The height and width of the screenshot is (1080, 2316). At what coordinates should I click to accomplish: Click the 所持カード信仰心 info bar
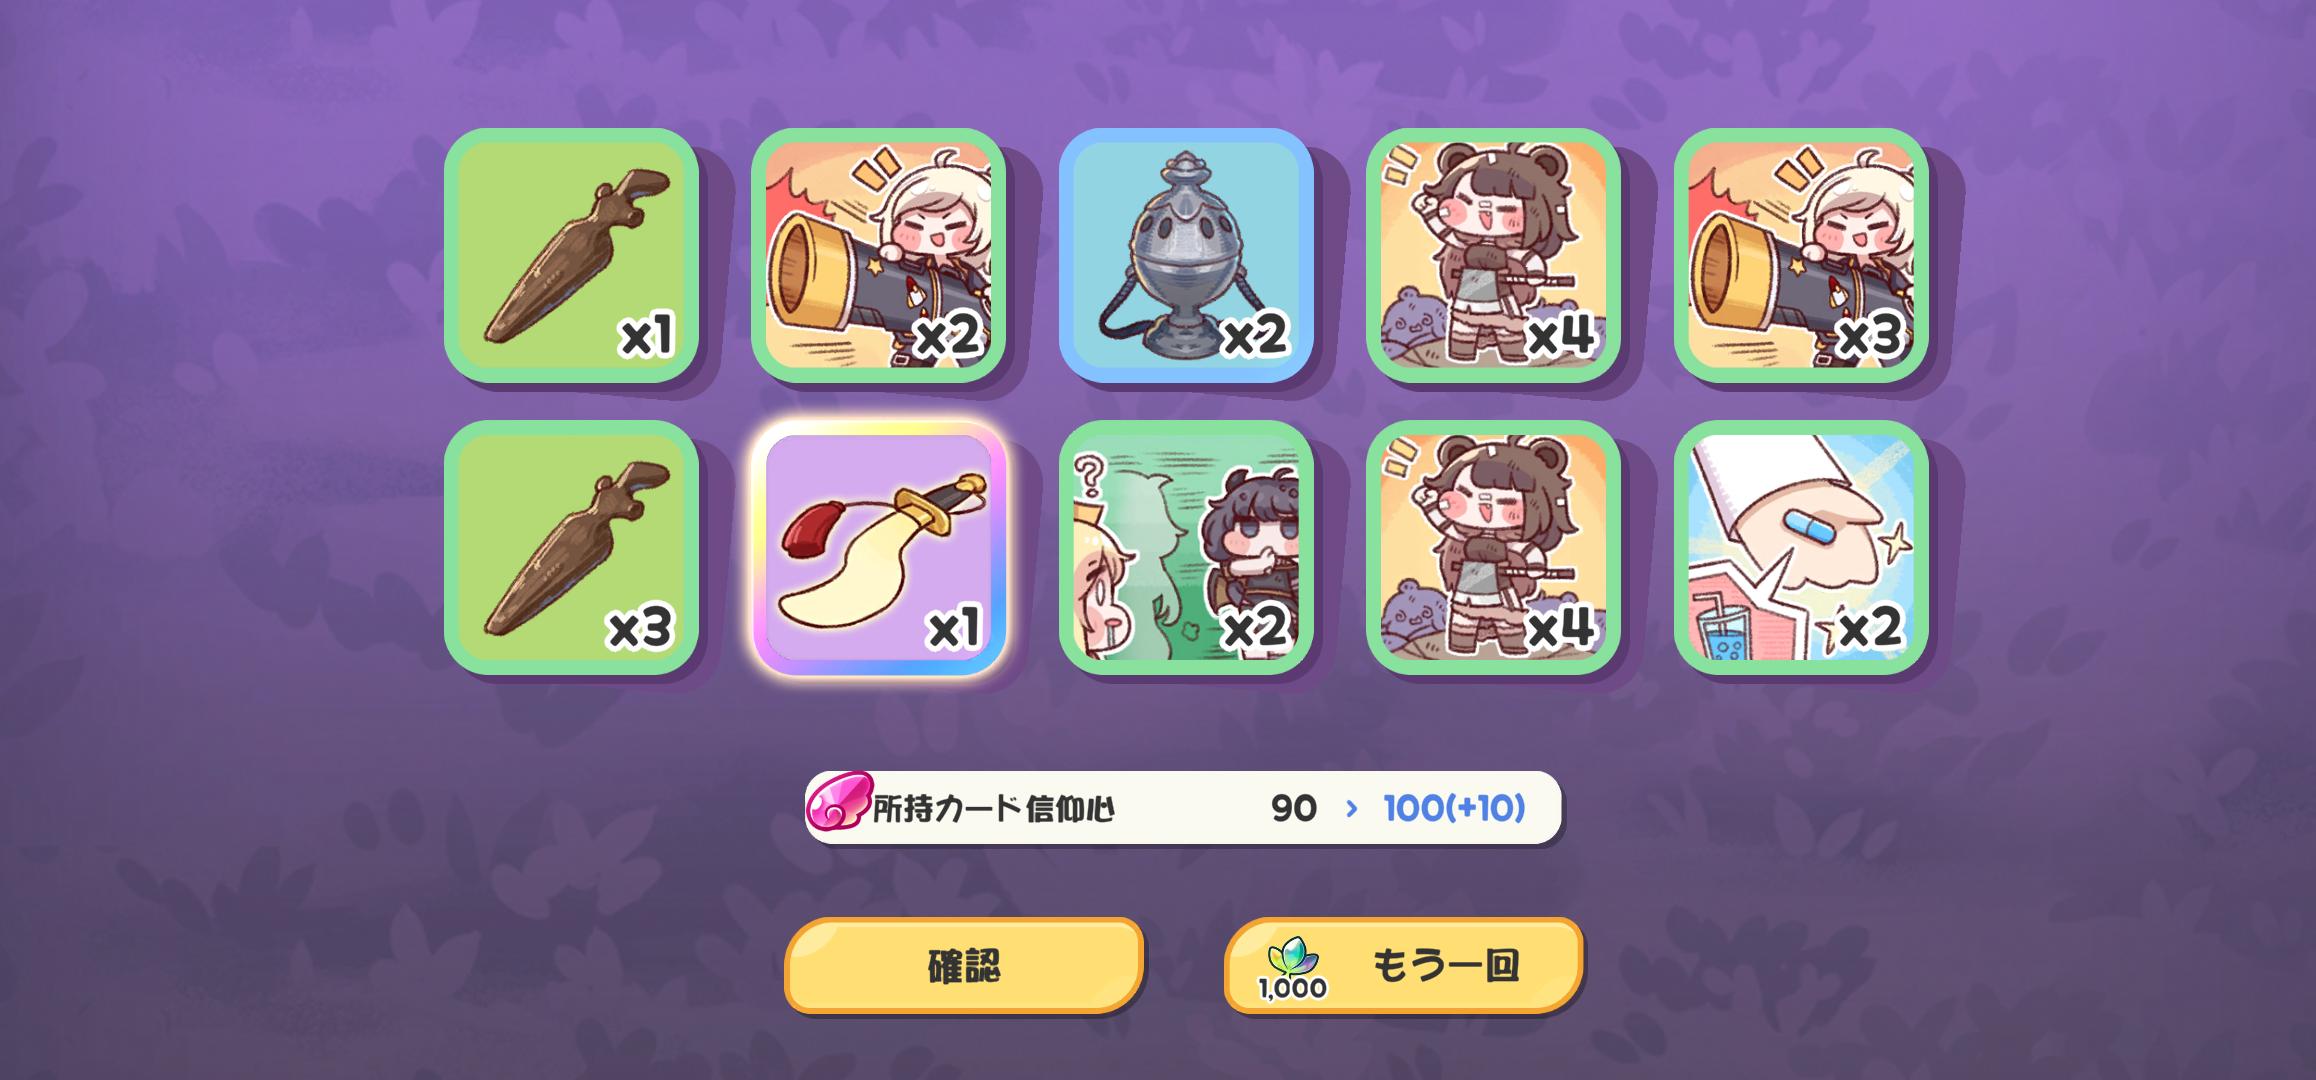click(1183, 808)
